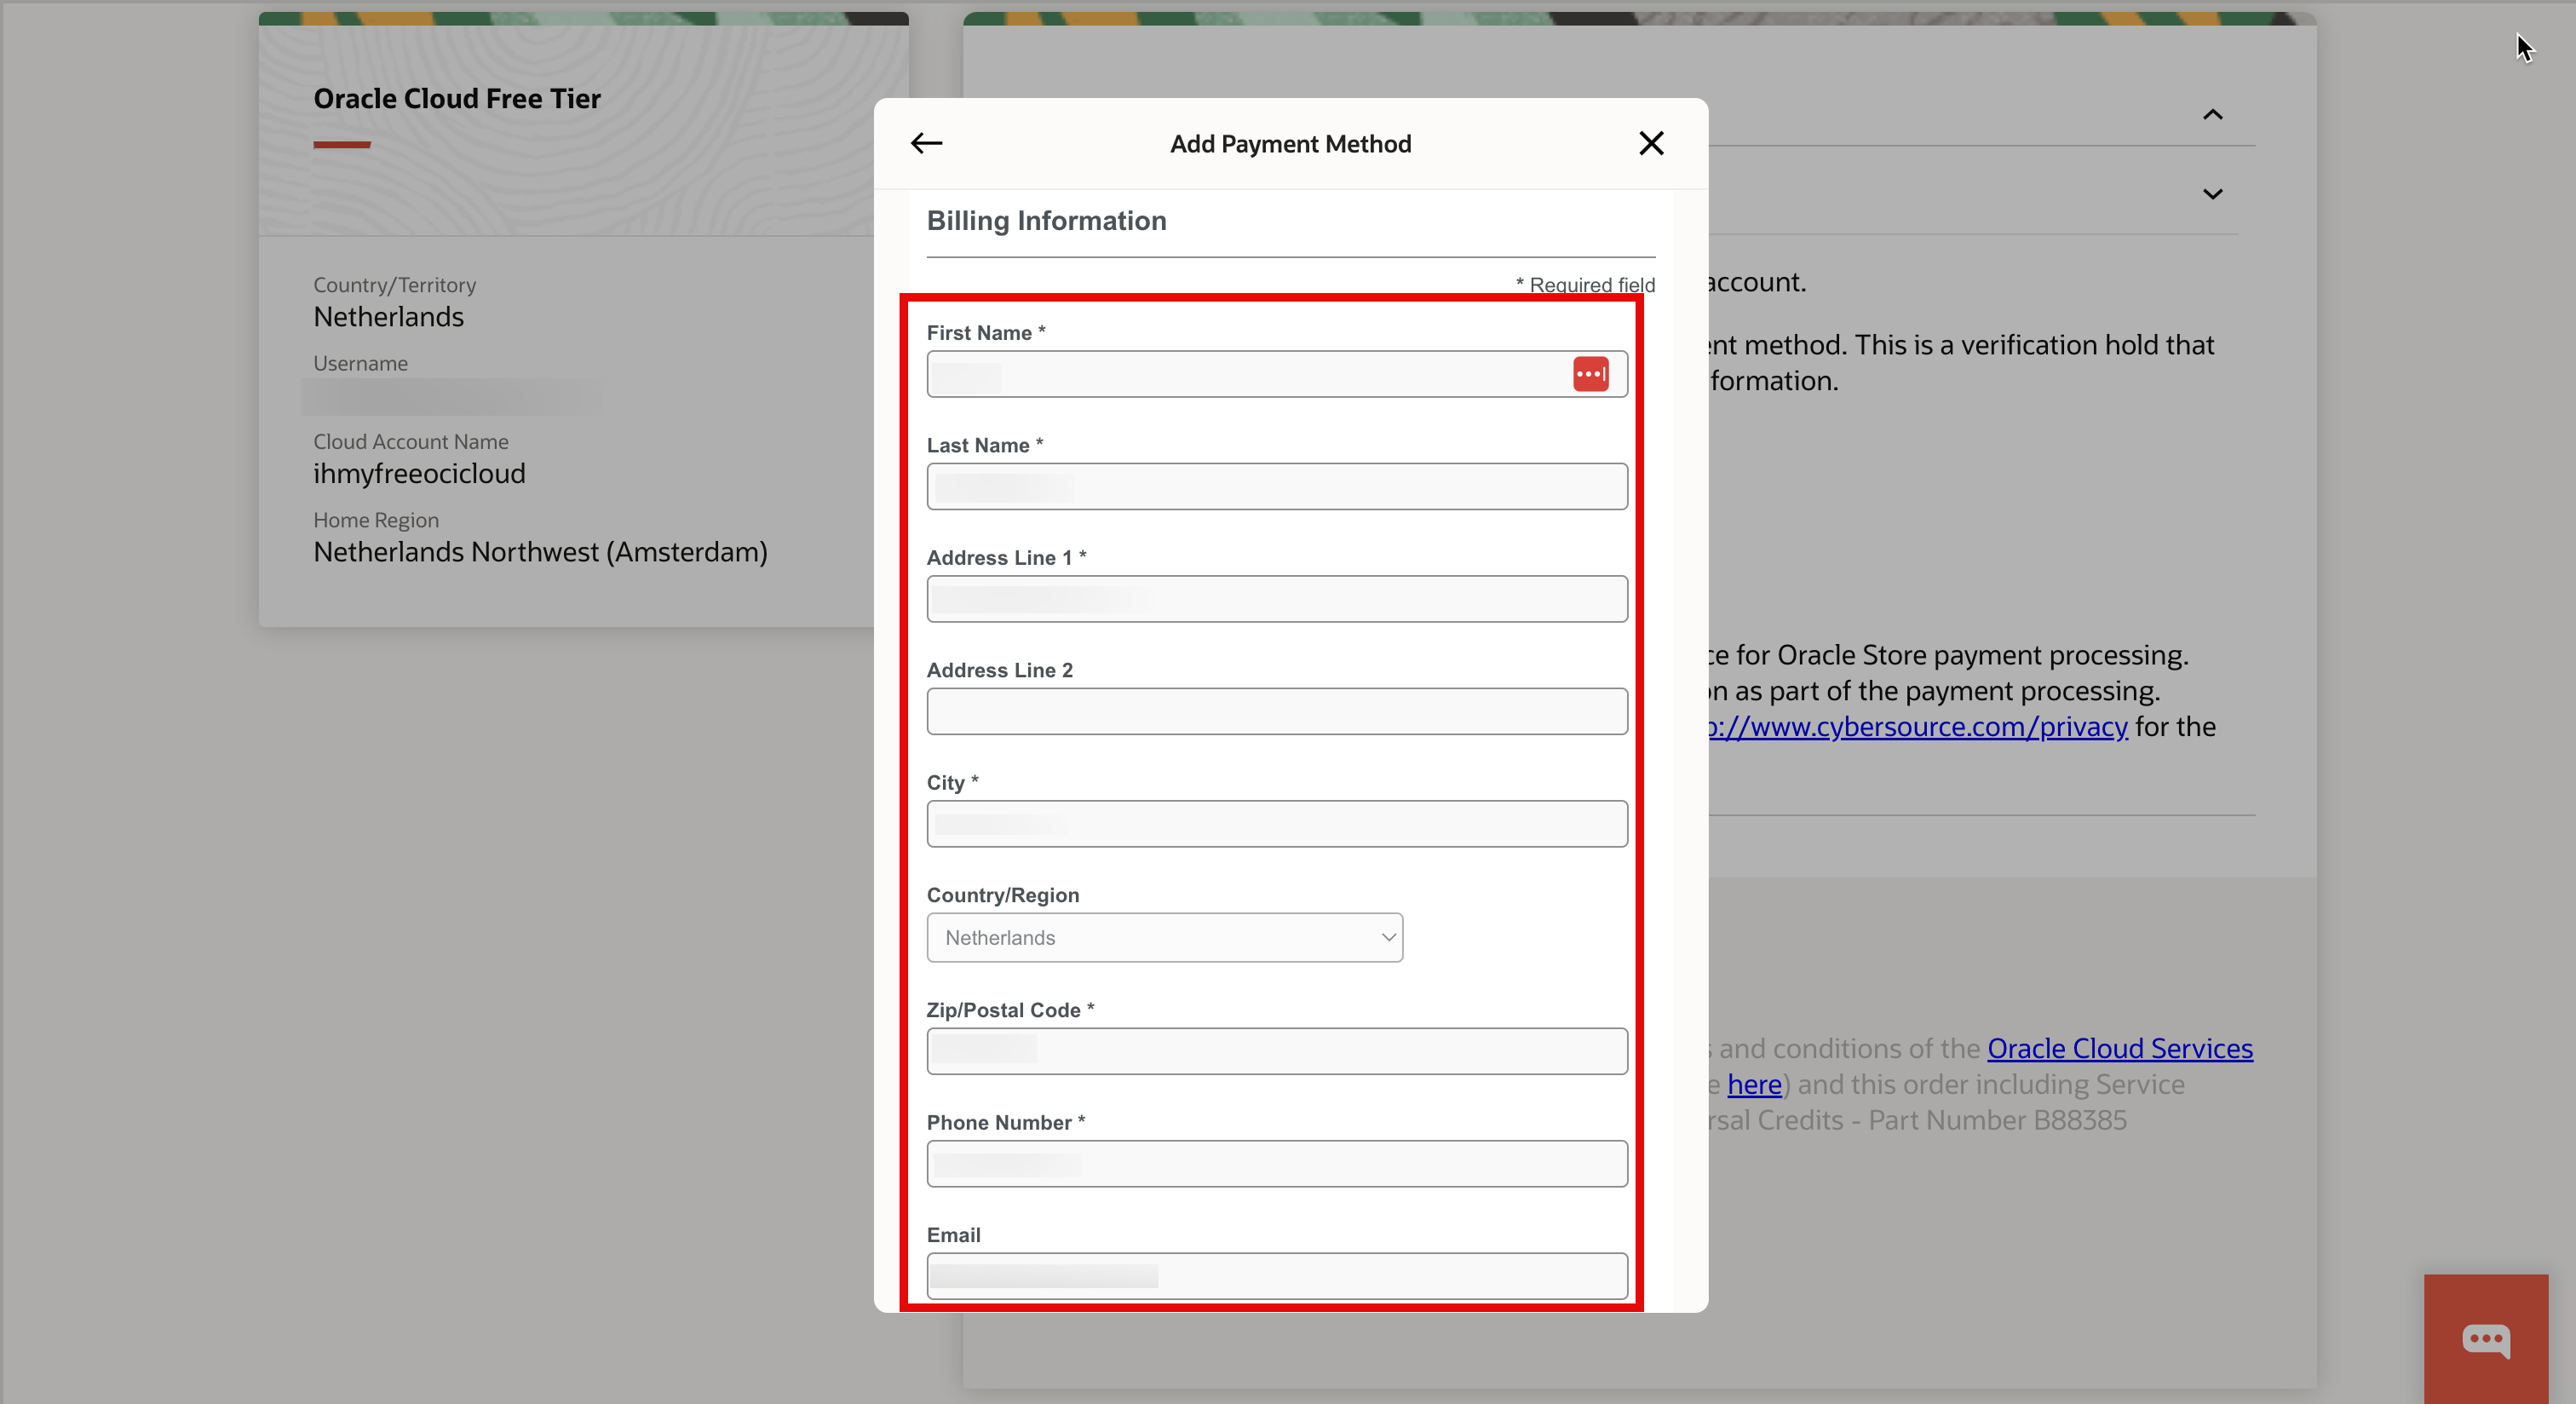This screenshot has width=2576, height=1404.
Task: Follow the 'here' hyperlink
Action: click(x=1754, y=1084)
